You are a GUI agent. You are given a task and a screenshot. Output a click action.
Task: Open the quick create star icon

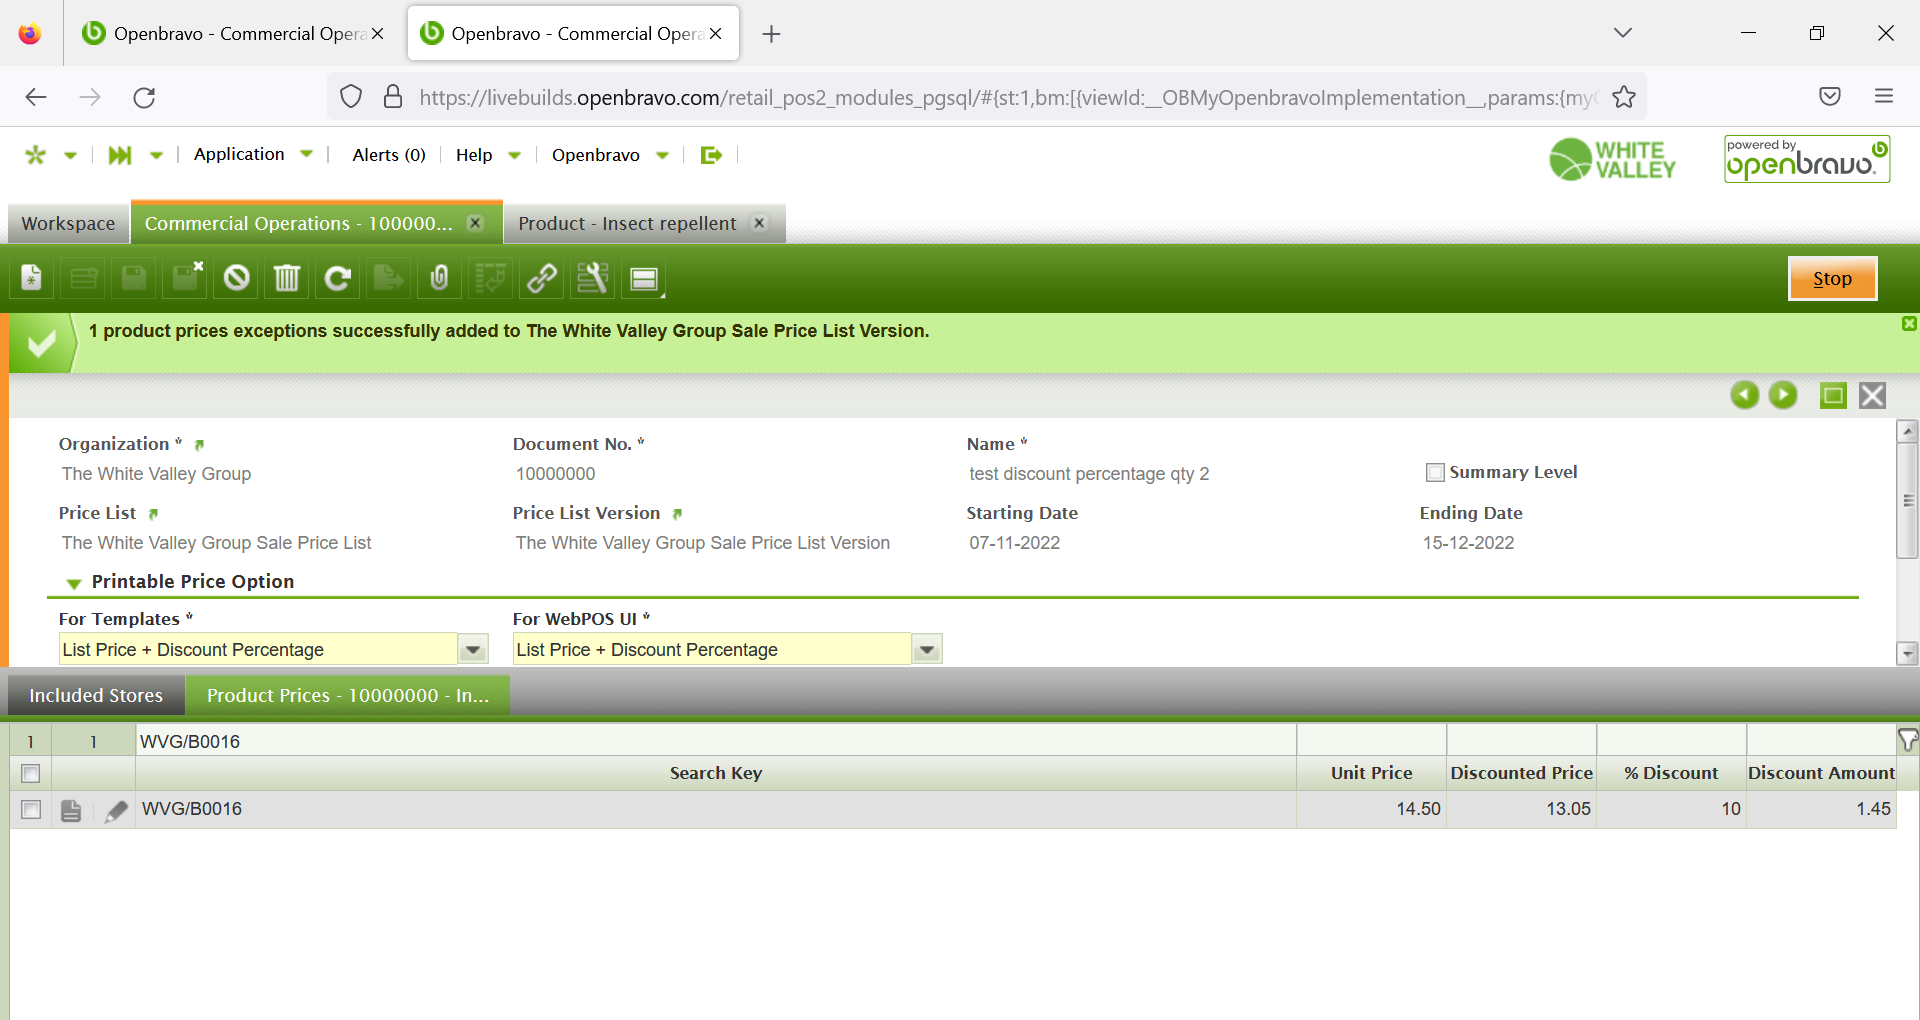click(x=36, y=155)
